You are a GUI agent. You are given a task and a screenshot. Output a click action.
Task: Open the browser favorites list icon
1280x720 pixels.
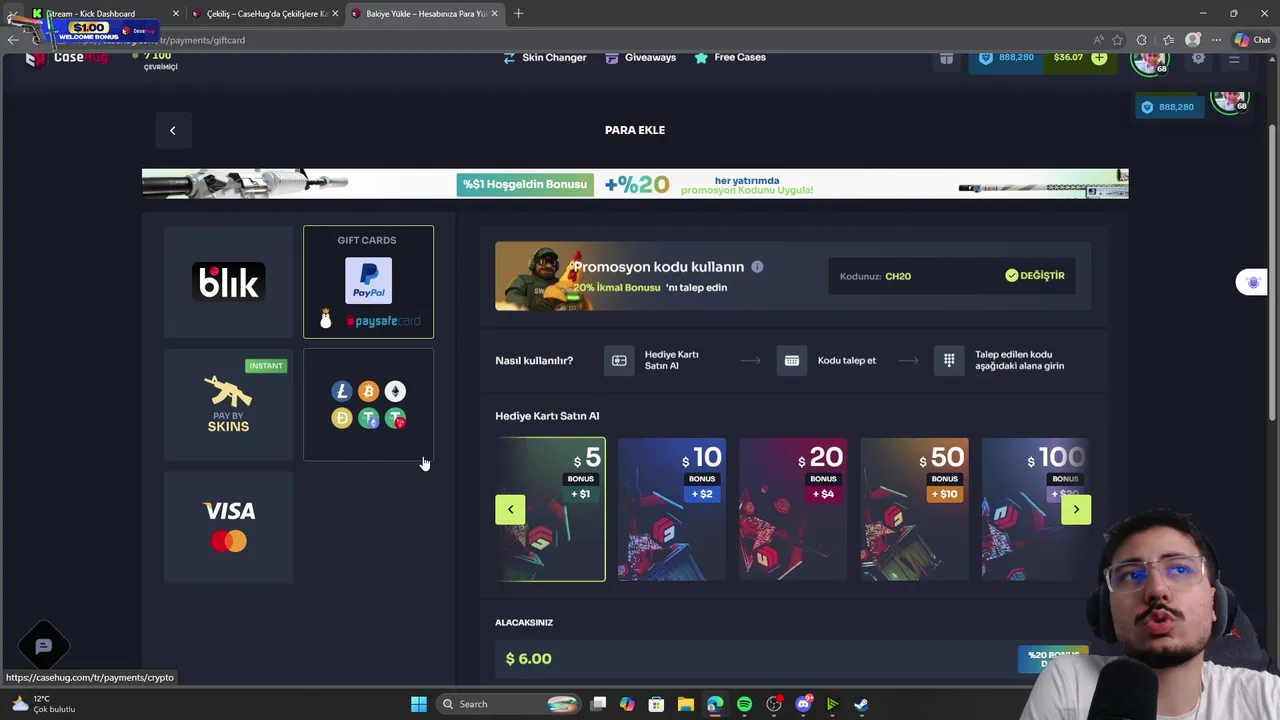point(1167,40)
